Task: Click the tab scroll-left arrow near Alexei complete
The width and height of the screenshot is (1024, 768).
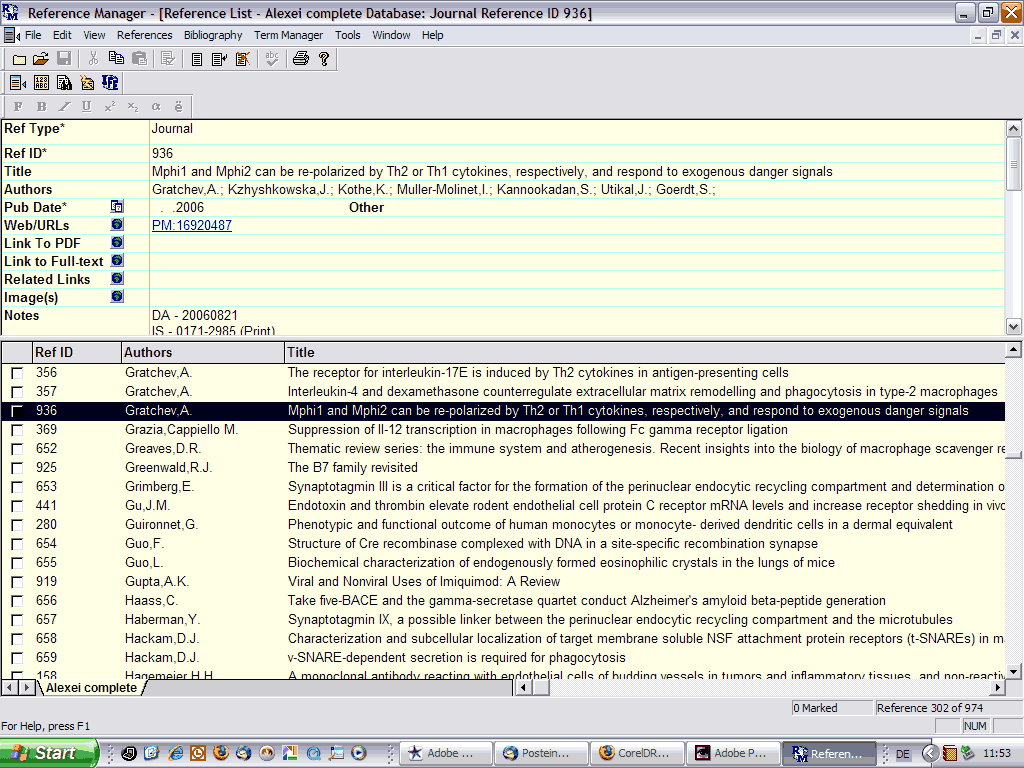Action: 10,687
